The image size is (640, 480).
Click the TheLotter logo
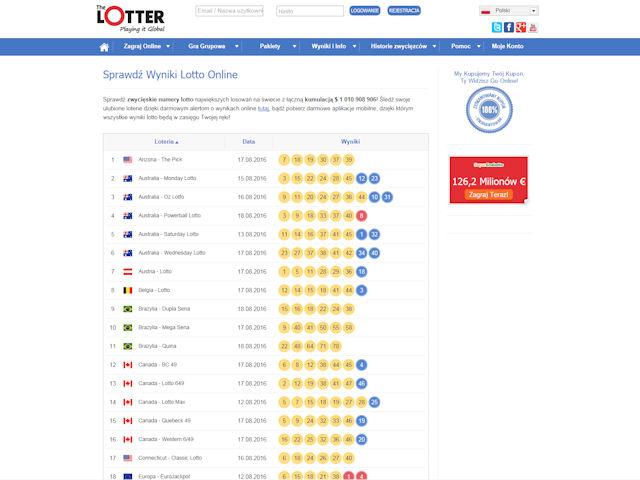tap(128, 18)
